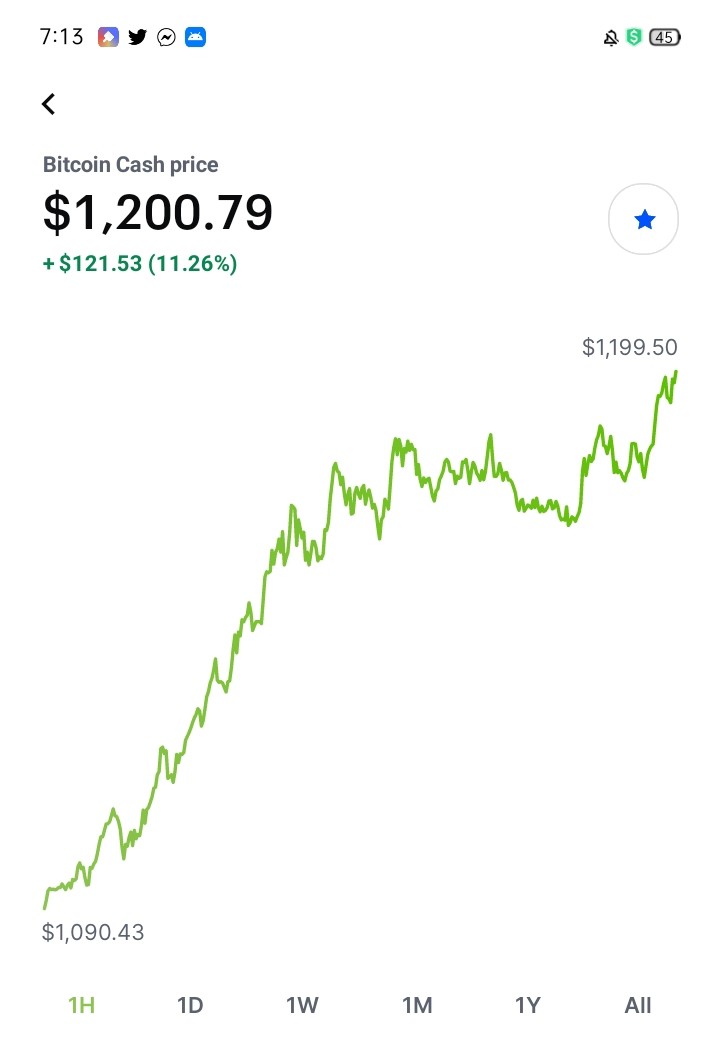Tap the green shield status icon
Image resolution: width=719 pixels, height=1046 pixels.
[x=634, y=37]
